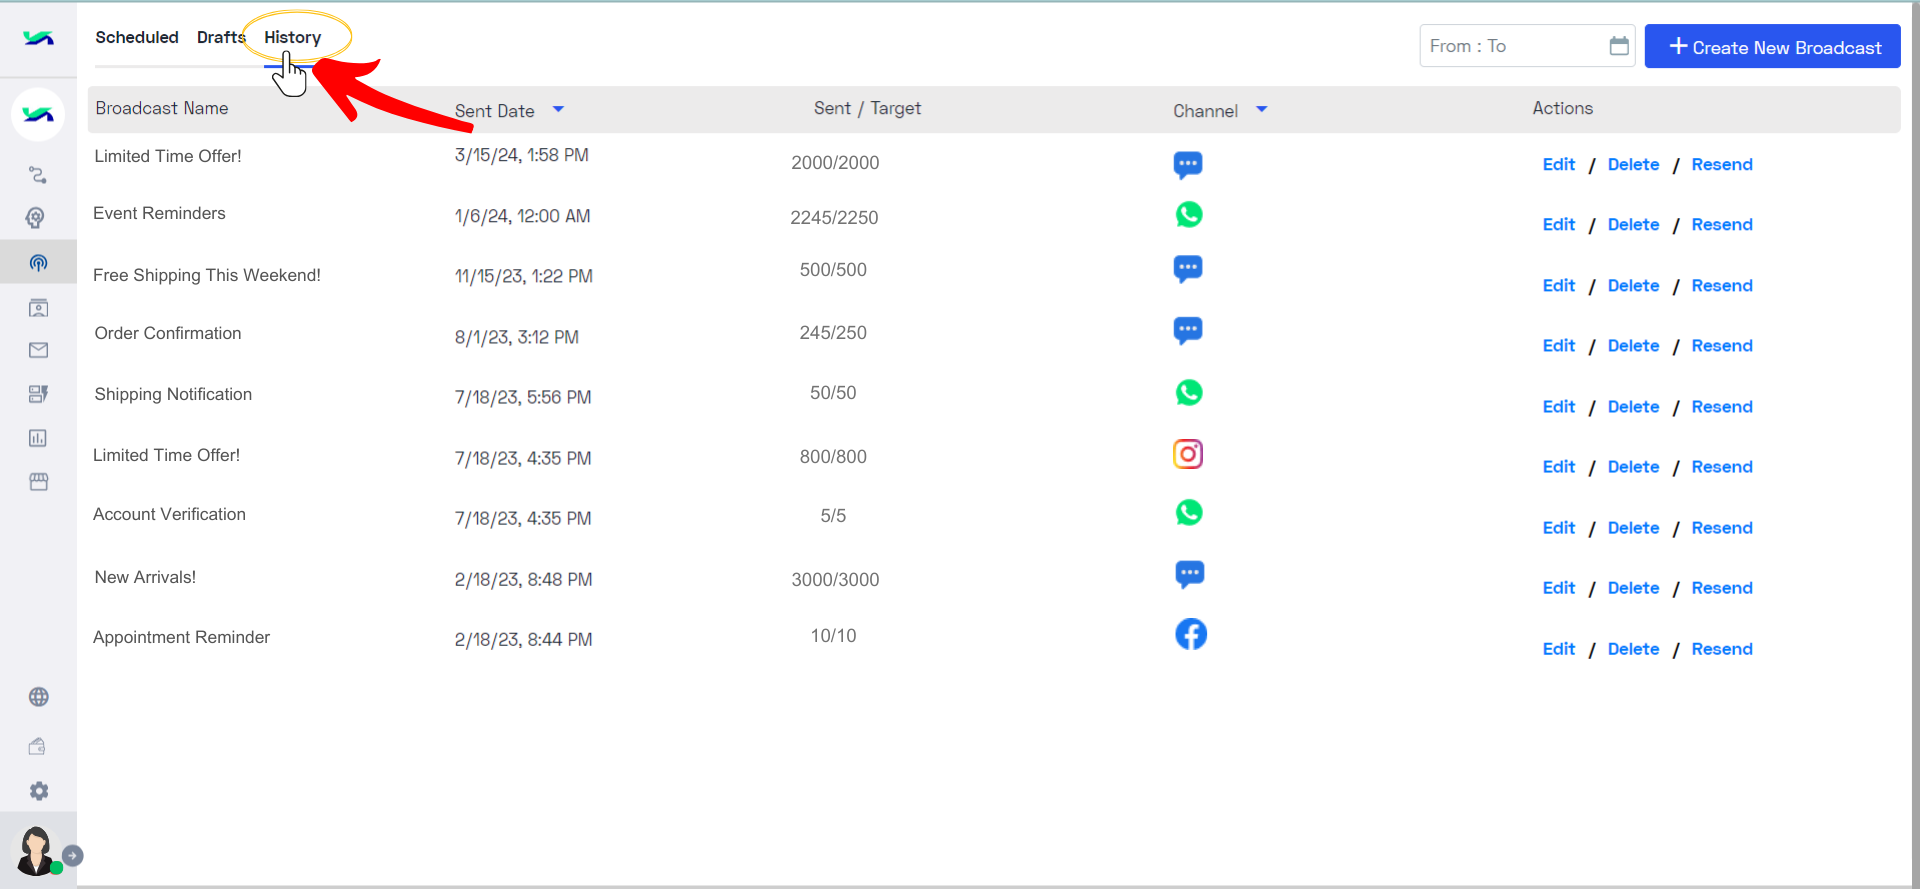
Task: Click the Shipping Notification broadcast name
Action: coord(173,394)
